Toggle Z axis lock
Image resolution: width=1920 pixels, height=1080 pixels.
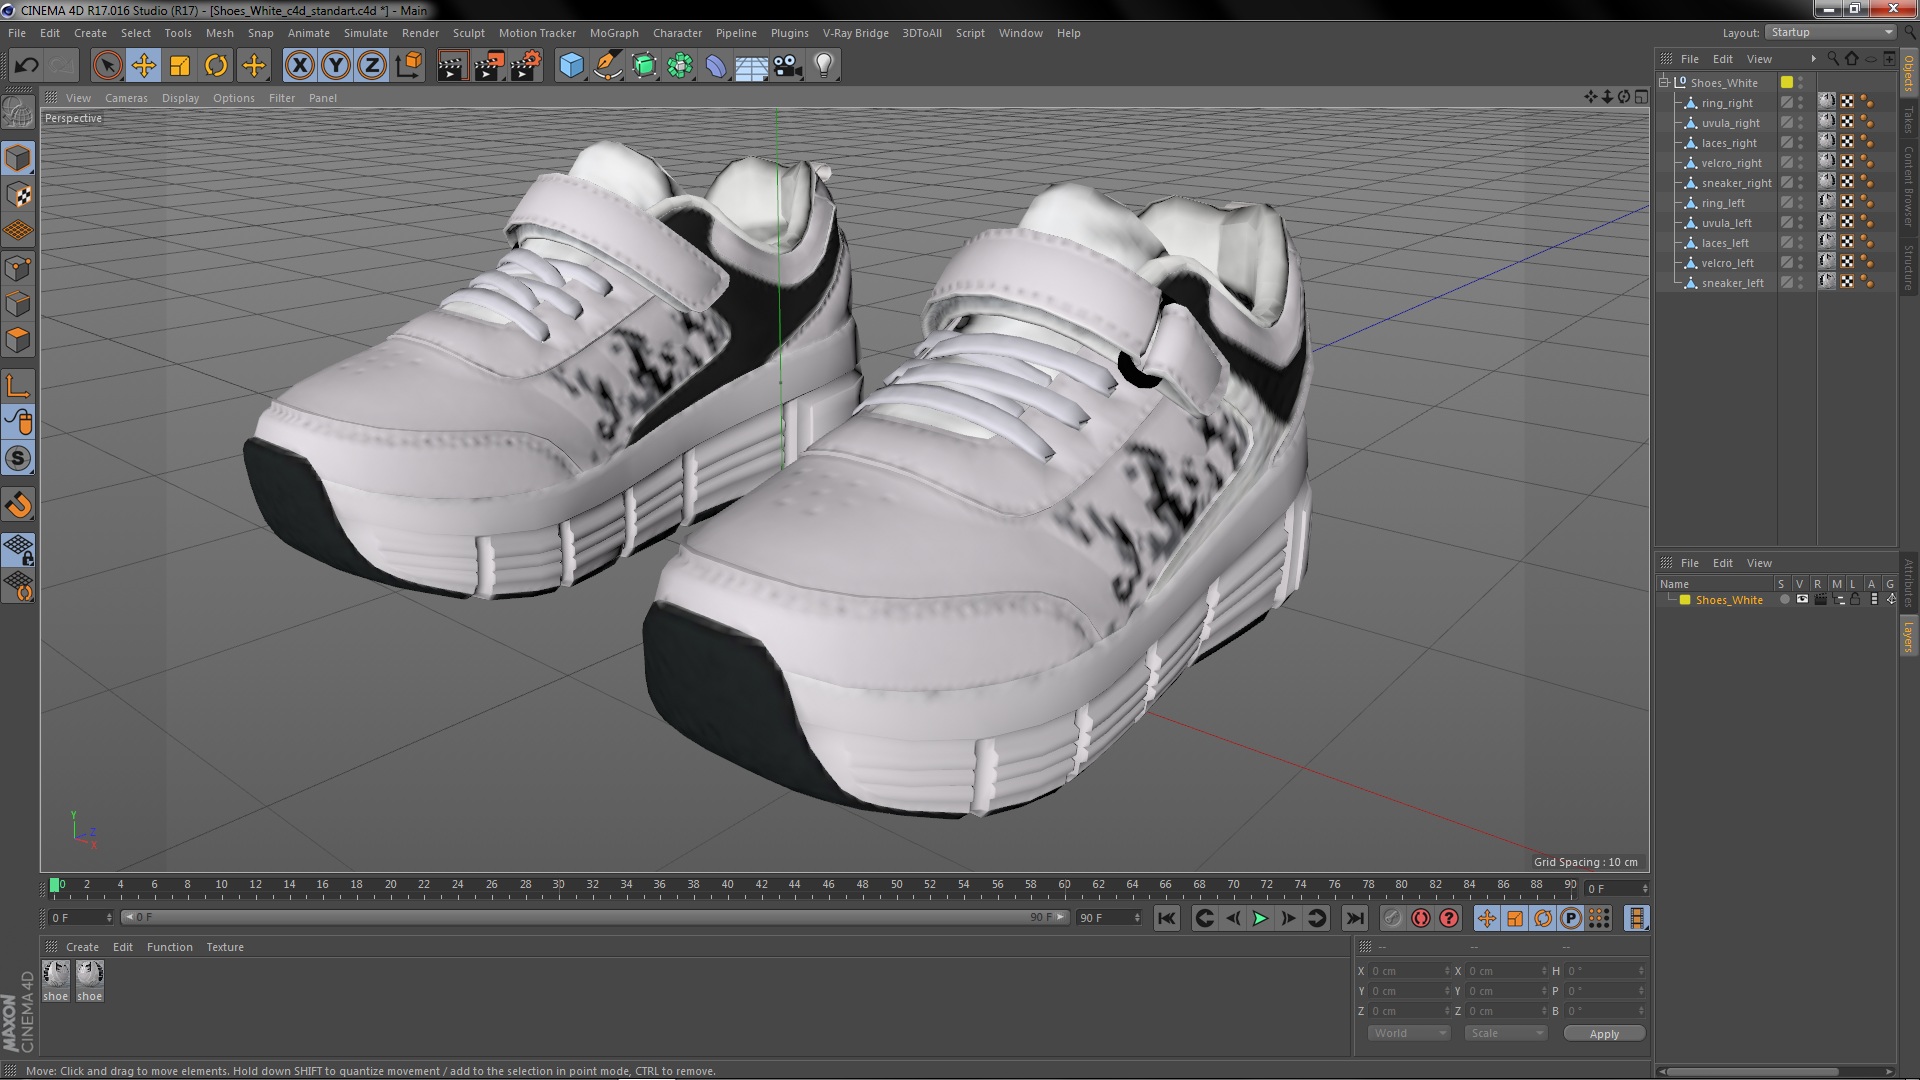372,66
